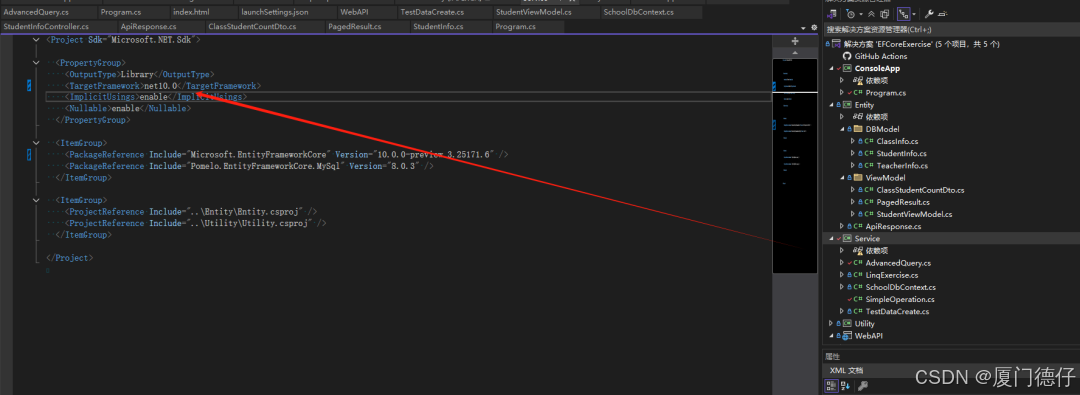
Task: Open TestDataCreate.cs in Solution Explorer tree
Action: 897,312
